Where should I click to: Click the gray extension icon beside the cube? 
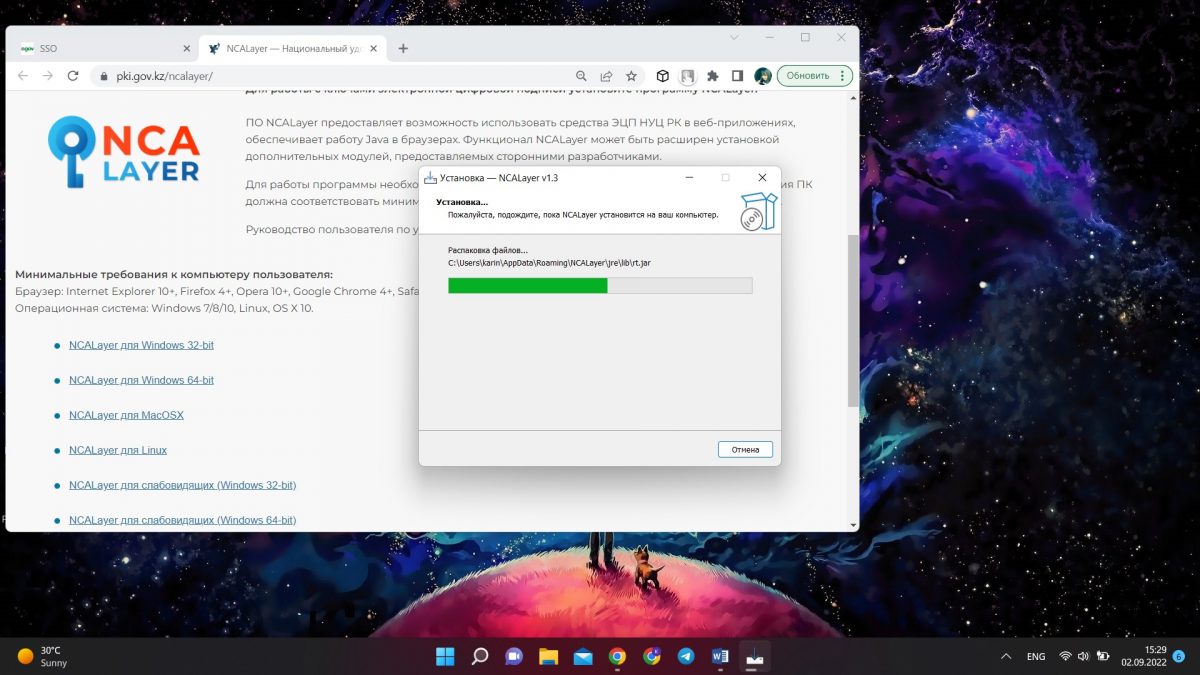click(x=688, y=76)
